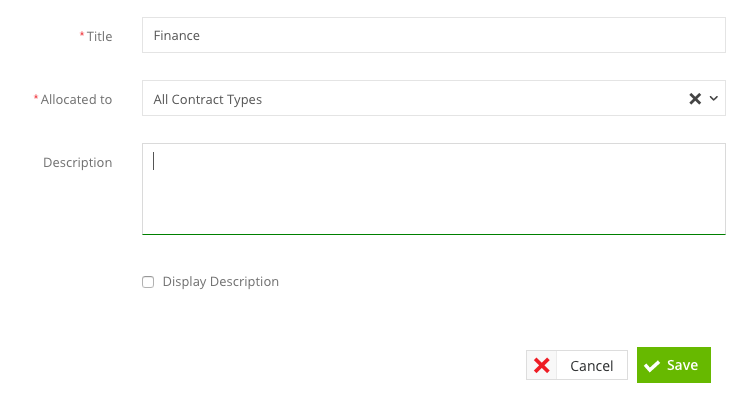Image resolution: width=745 pixels, height=400 pixels.
Task: Click inside the Description text area
Action: point(434,189)
